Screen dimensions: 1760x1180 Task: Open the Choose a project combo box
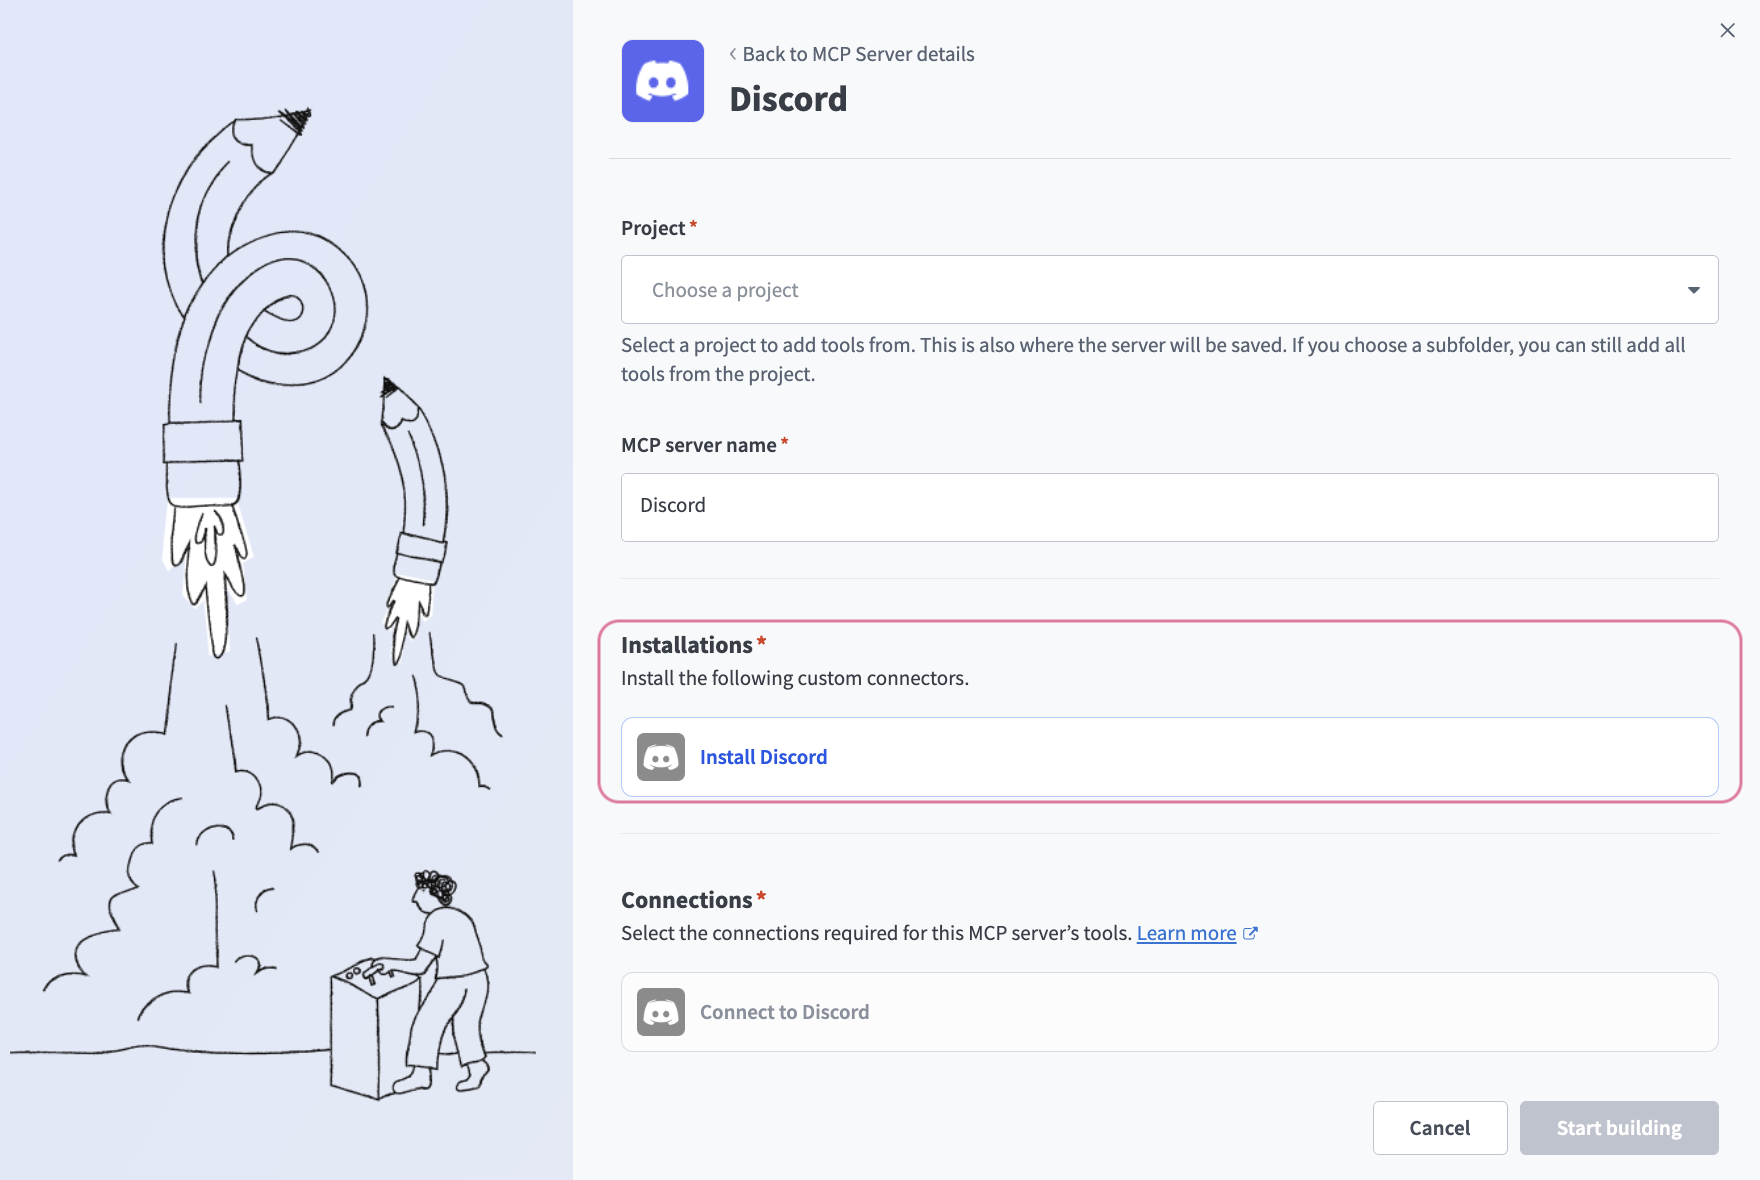tap(1168, 290)
